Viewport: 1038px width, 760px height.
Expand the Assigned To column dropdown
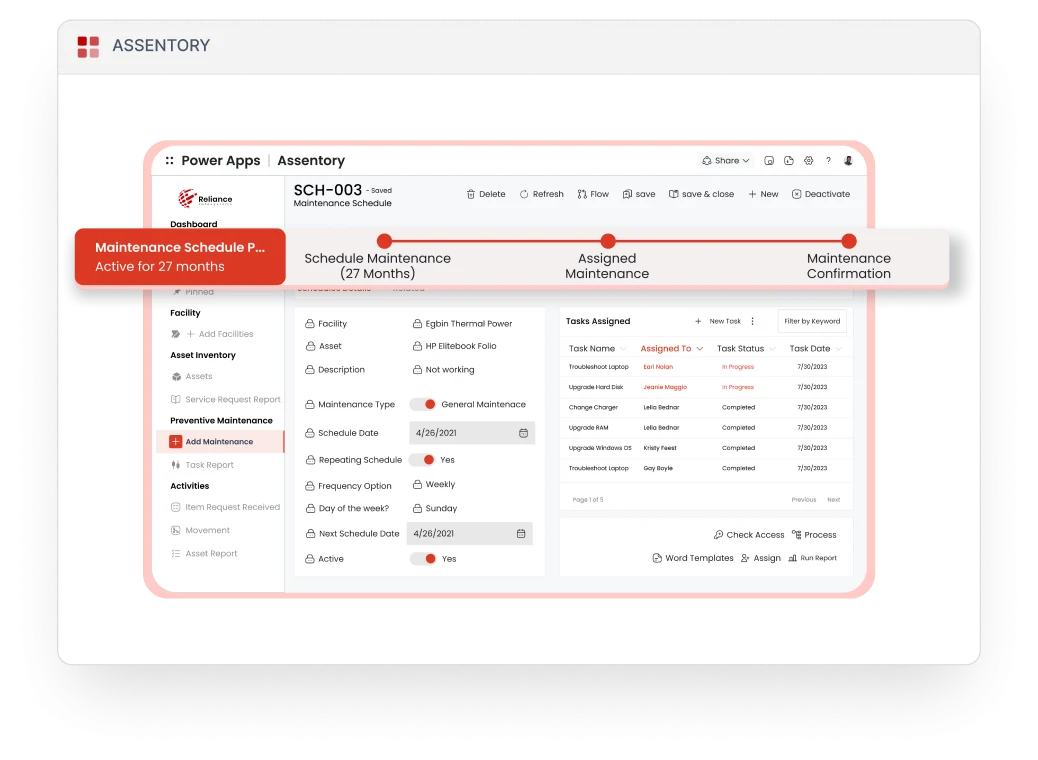point(700,349)
